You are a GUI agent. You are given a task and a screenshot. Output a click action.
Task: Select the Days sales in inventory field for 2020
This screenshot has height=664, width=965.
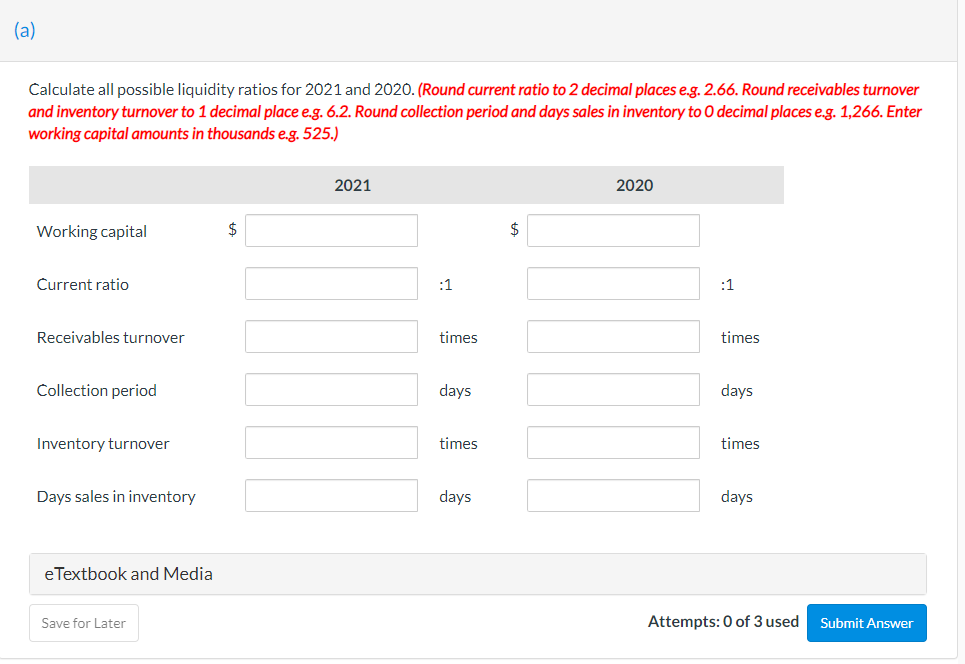(x=613, y=495)
